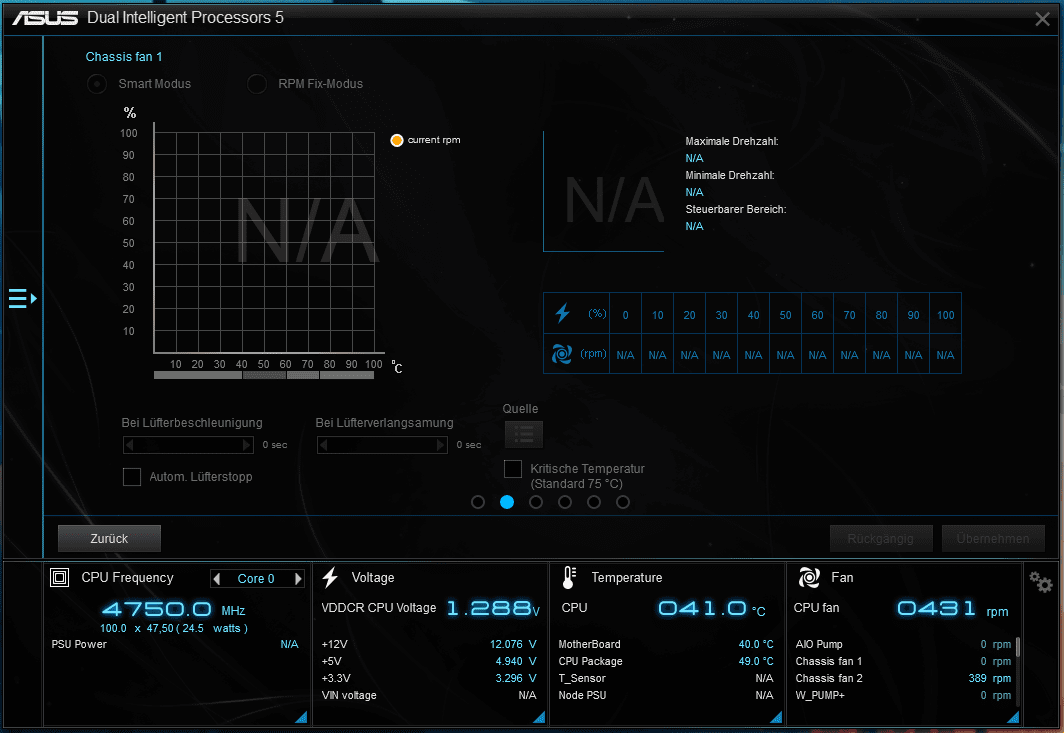The width and height of the screenshot is (1064, 733).
Task: Click the 100 percent column in rpm table
Action: pos(945,333)
